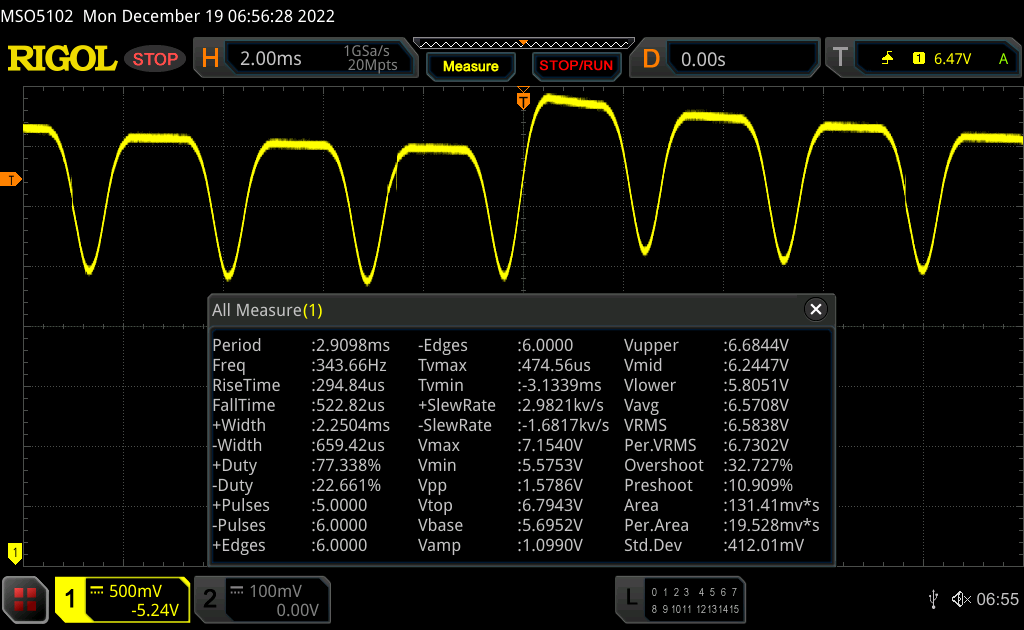Close the All Measure panel
Image resolution: width=1024 pixels, height=630 pixels.
(816, 310)
